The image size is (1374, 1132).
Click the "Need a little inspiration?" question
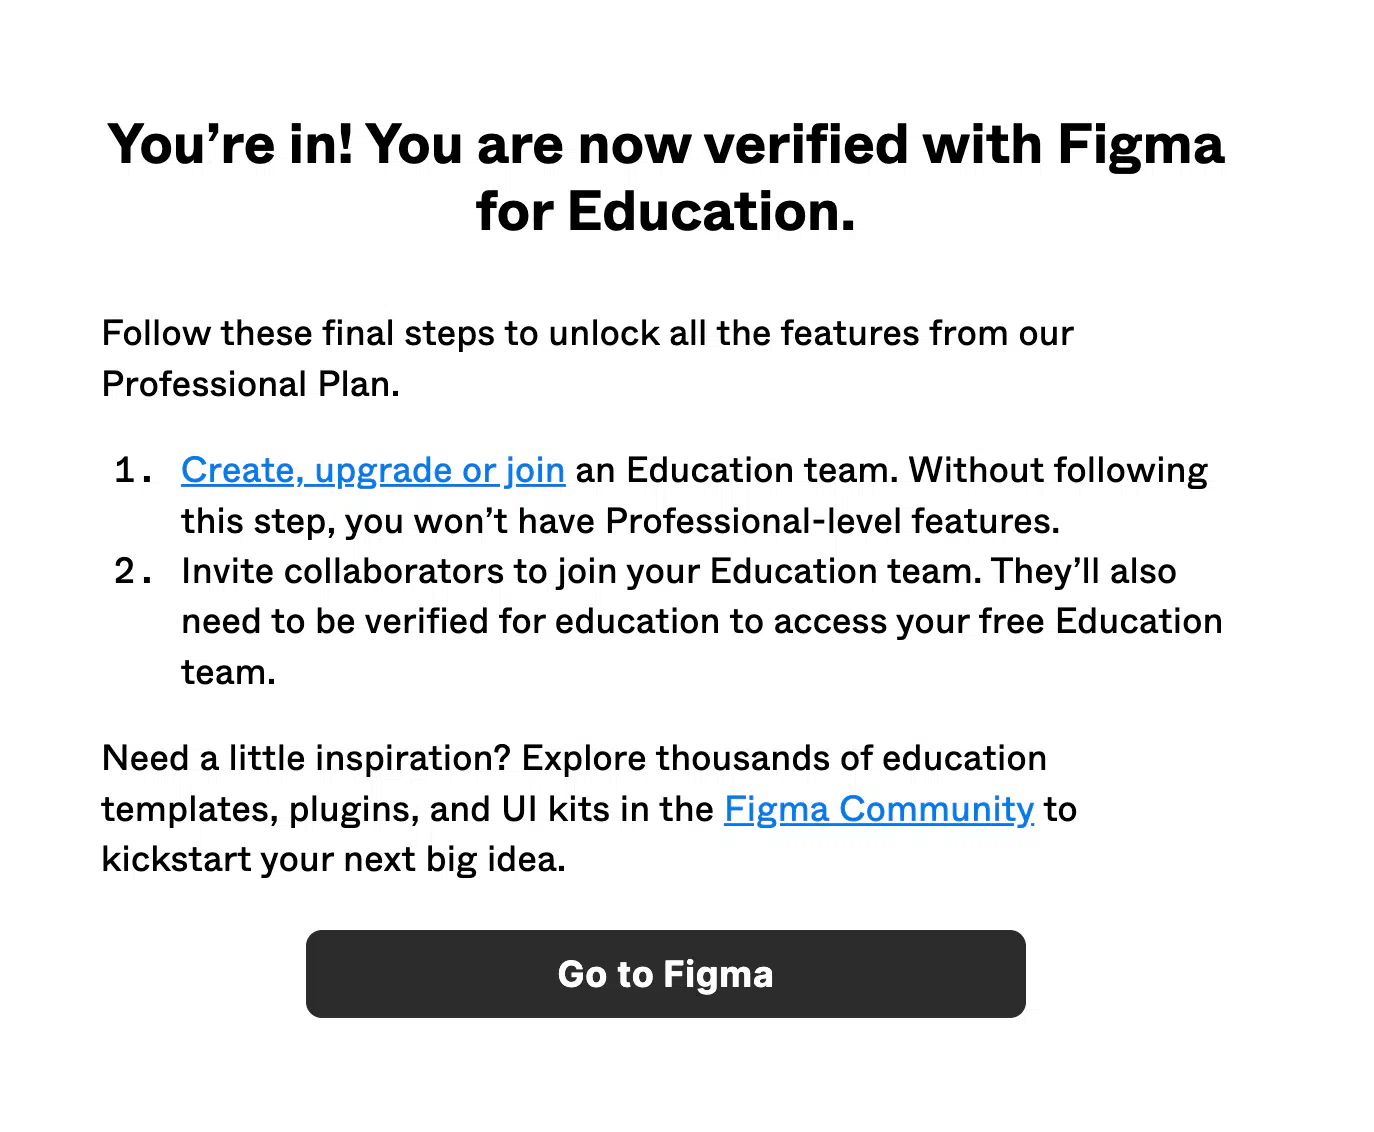click(x=307, y=758)
